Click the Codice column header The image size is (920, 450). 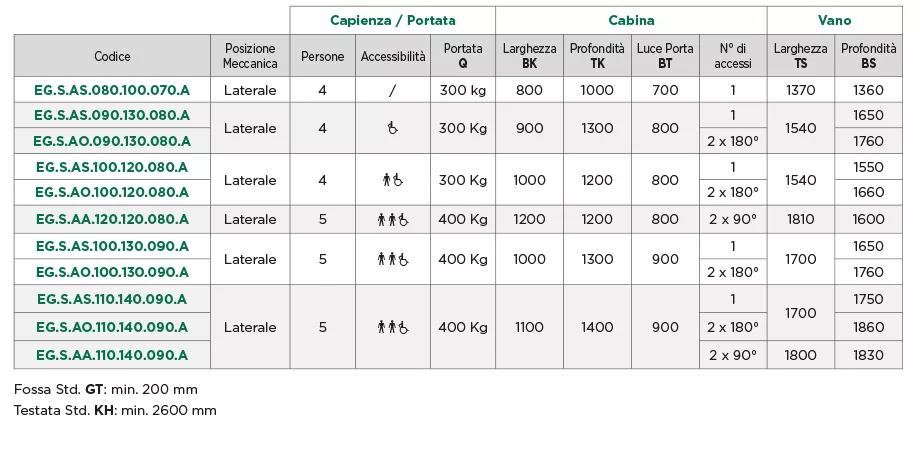point(112,56)
